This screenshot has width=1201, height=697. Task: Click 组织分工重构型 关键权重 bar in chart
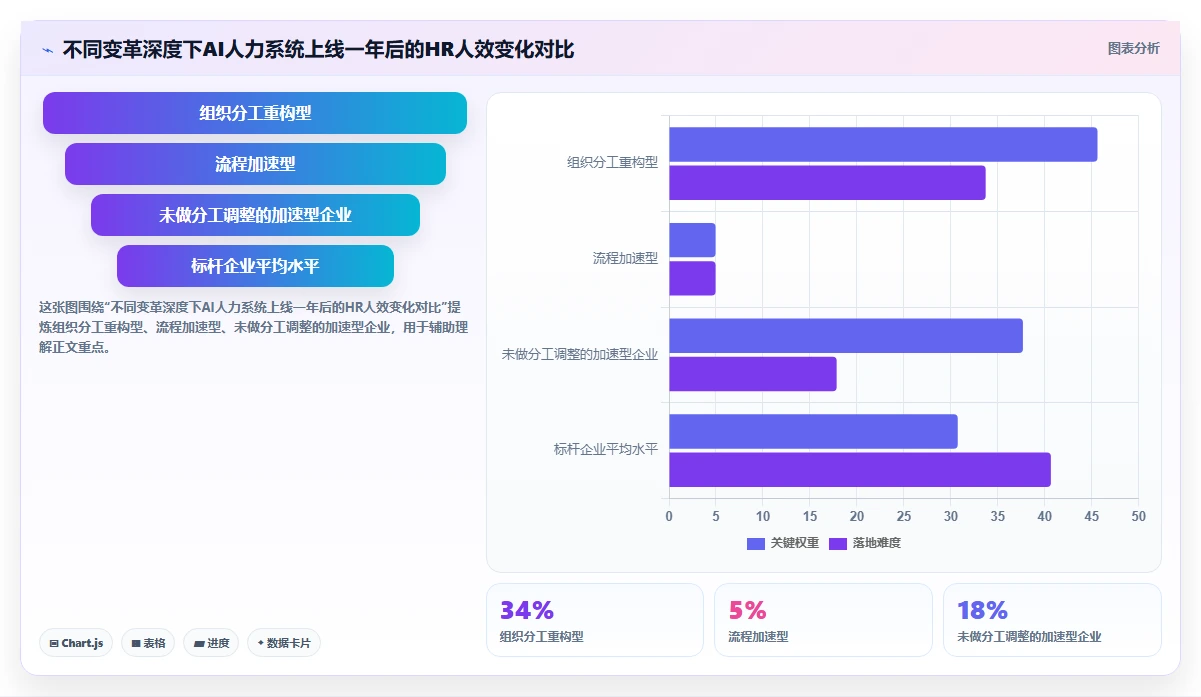tap(883, 144)
